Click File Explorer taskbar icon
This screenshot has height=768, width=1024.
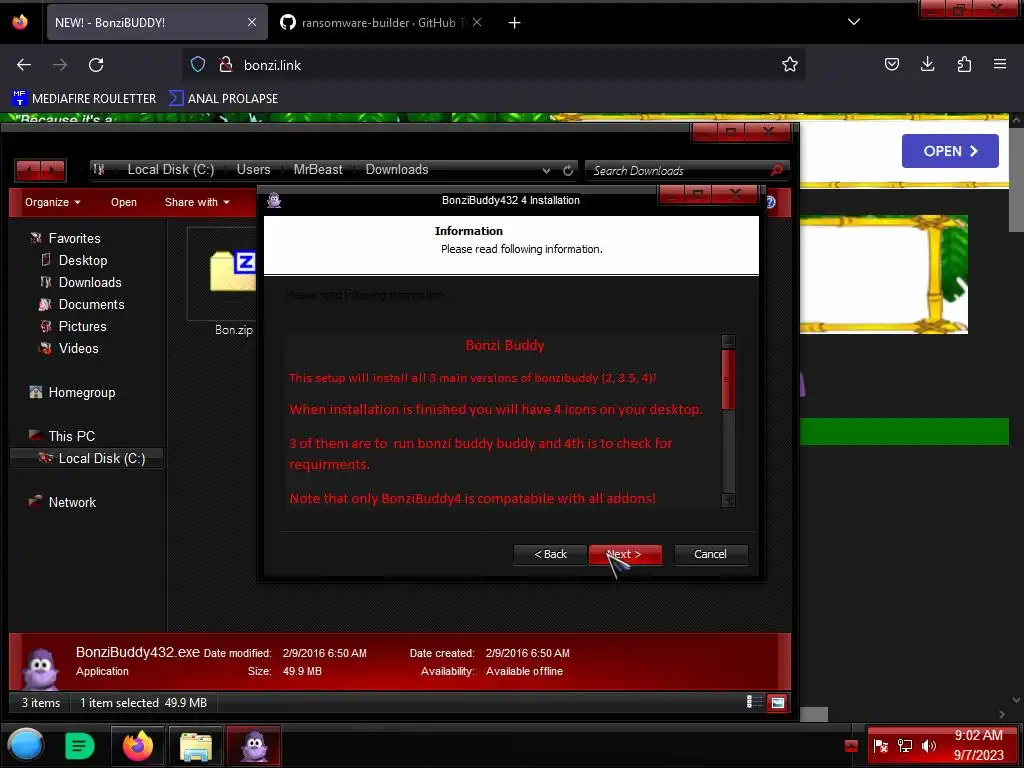(x=195, y=746)
